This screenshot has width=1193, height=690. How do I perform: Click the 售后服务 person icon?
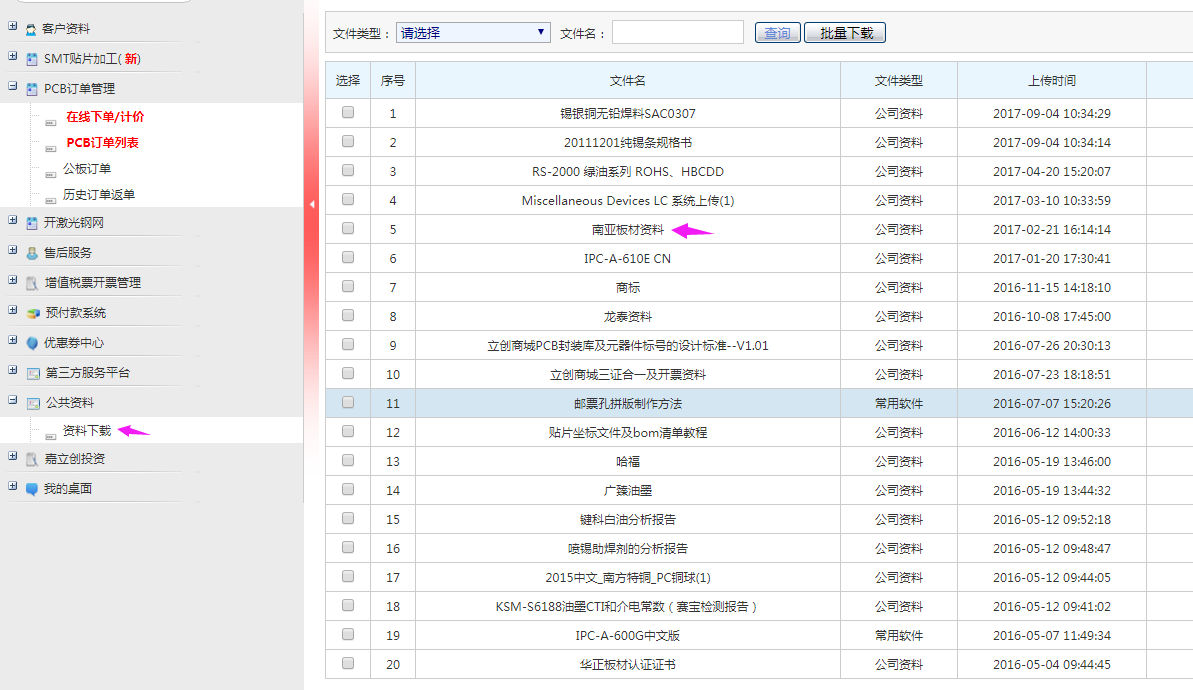point(32,253)
